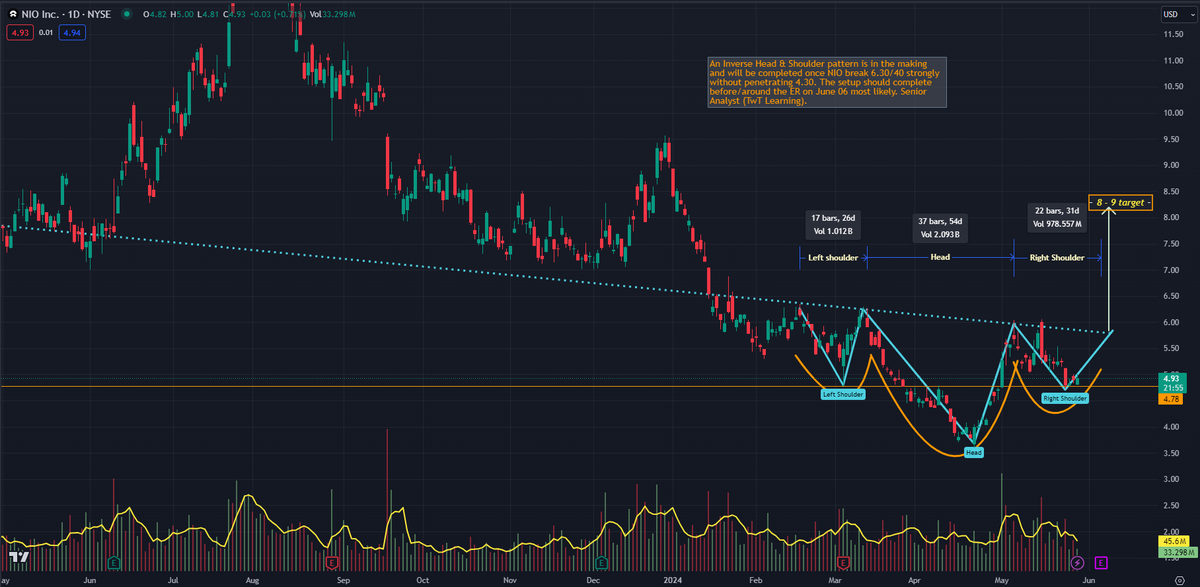Click the red 4.93 sell price button

(20, 33)
